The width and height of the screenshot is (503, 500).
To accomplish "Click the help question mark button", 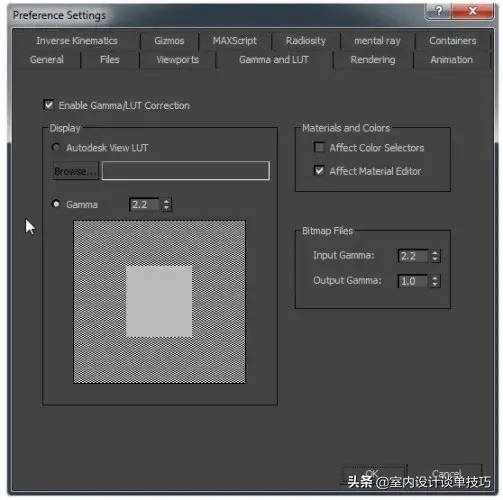I will click(x=439, y=11).
